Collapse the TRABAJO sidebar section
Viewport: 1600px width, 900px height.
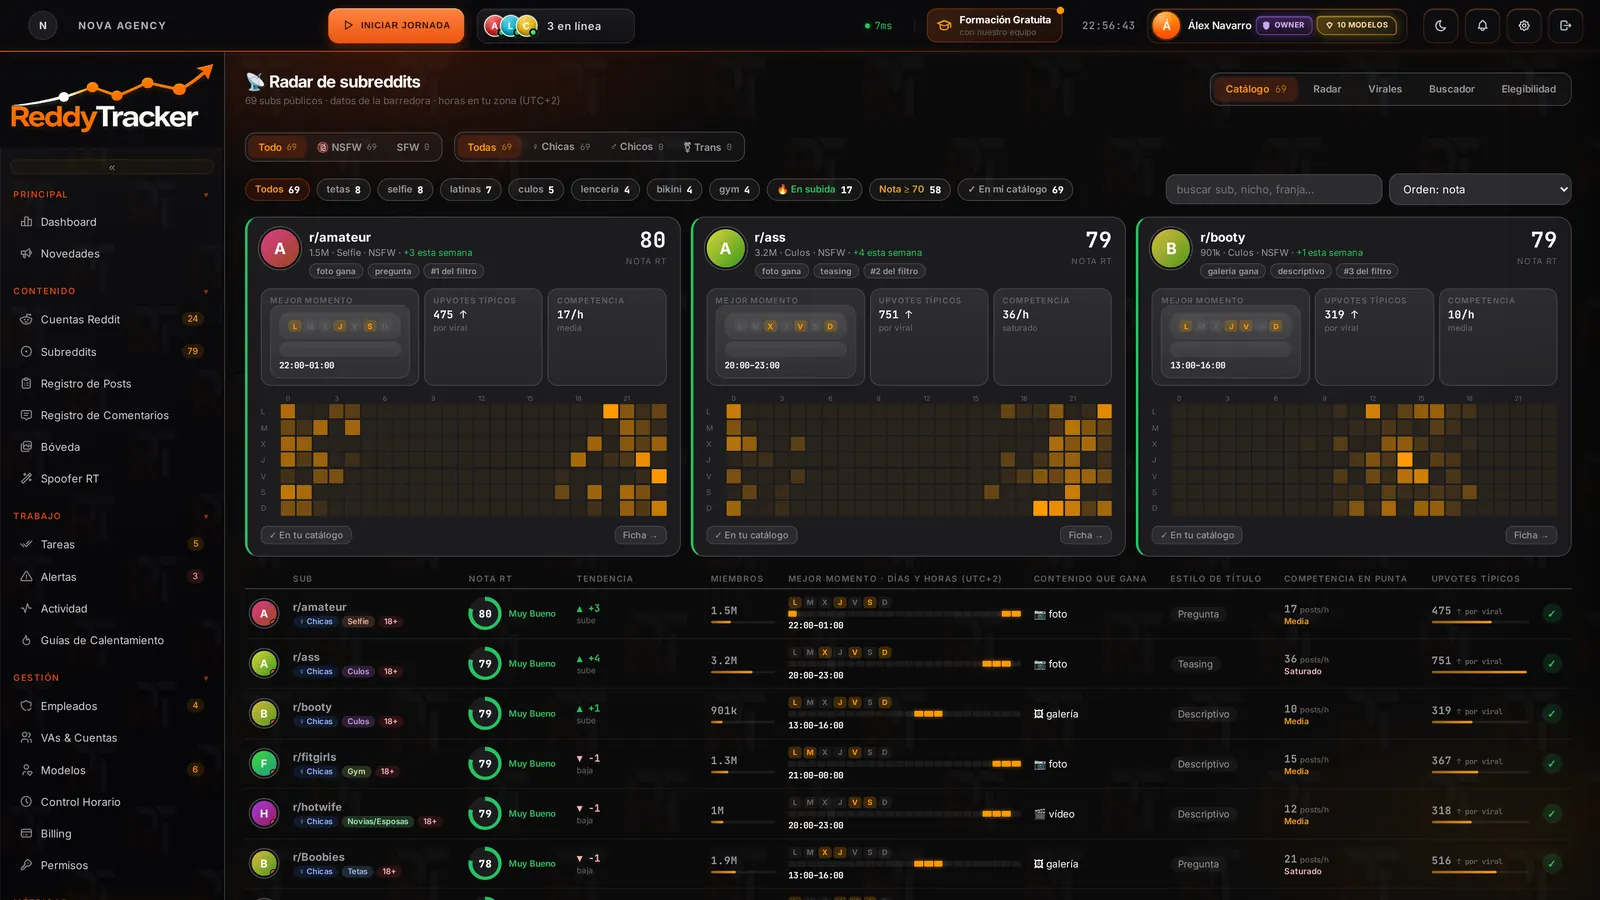coord(205,517)
